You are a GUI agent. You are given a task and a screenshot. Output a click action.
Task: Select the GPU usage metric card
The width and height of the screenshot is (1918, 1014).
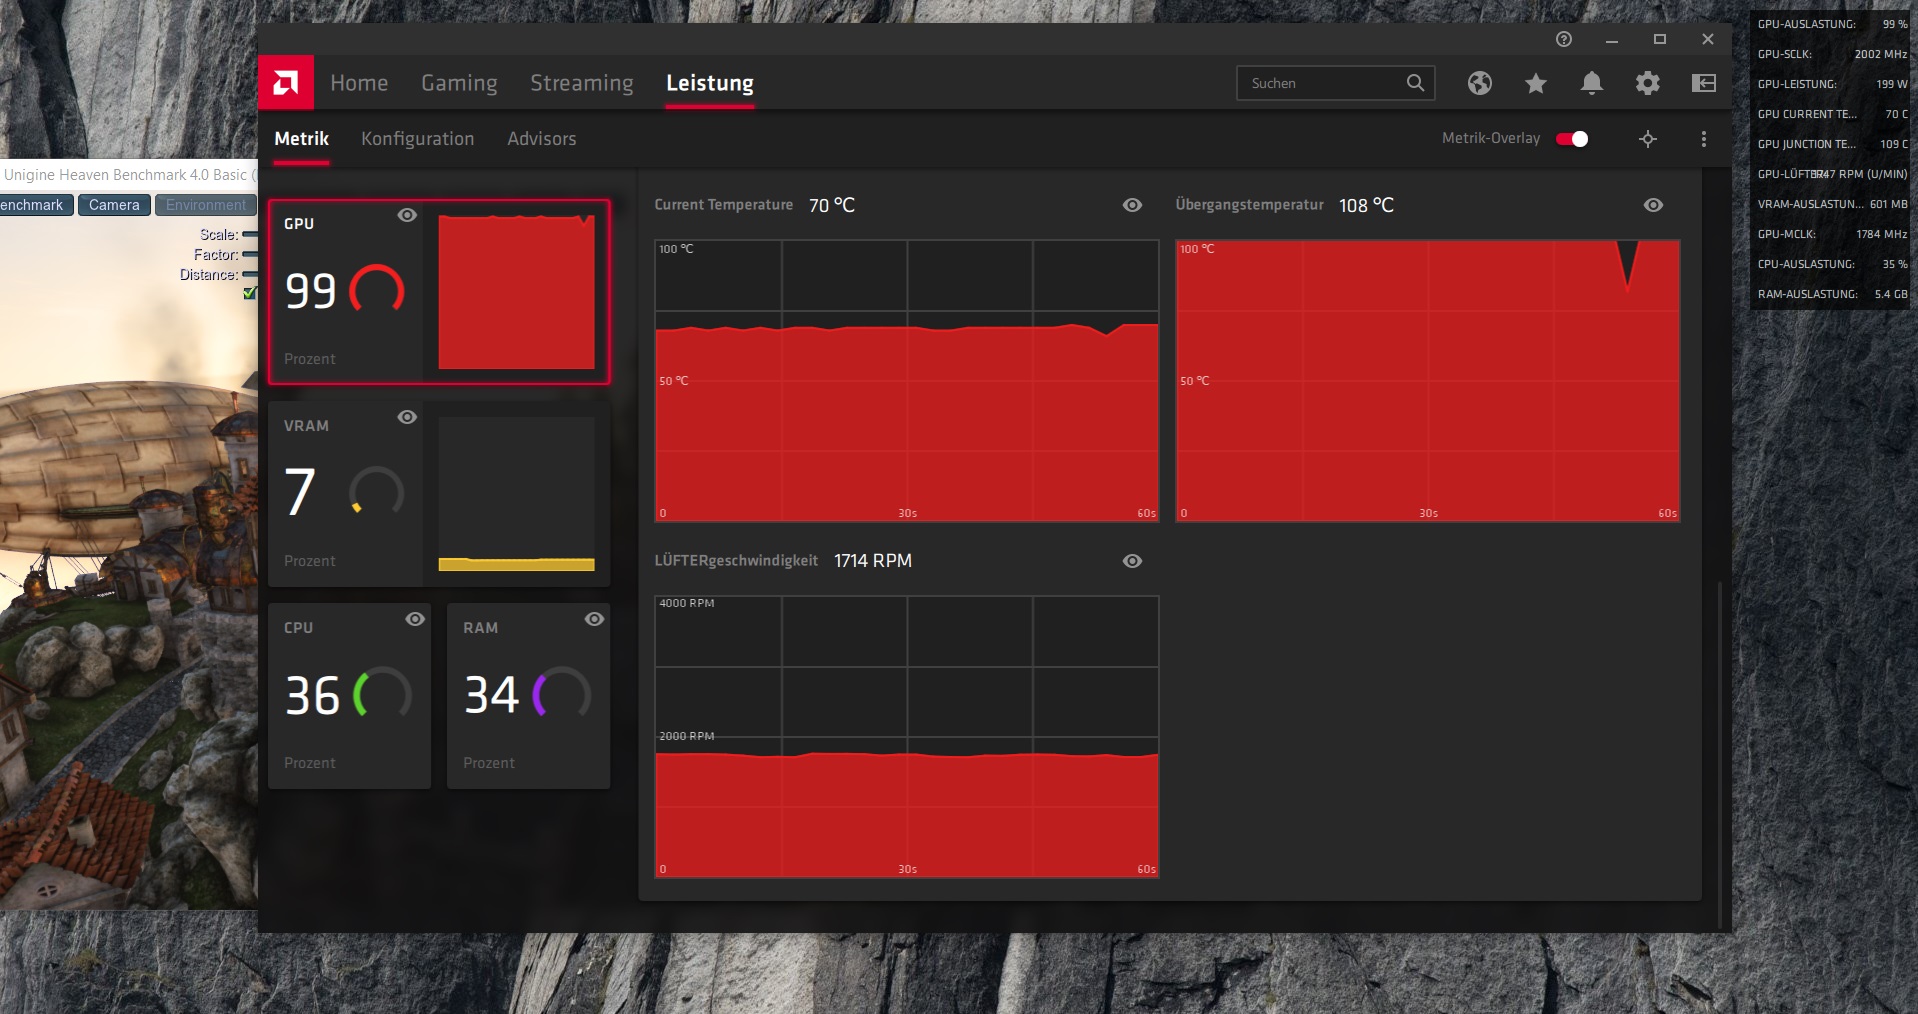point(439,292)
